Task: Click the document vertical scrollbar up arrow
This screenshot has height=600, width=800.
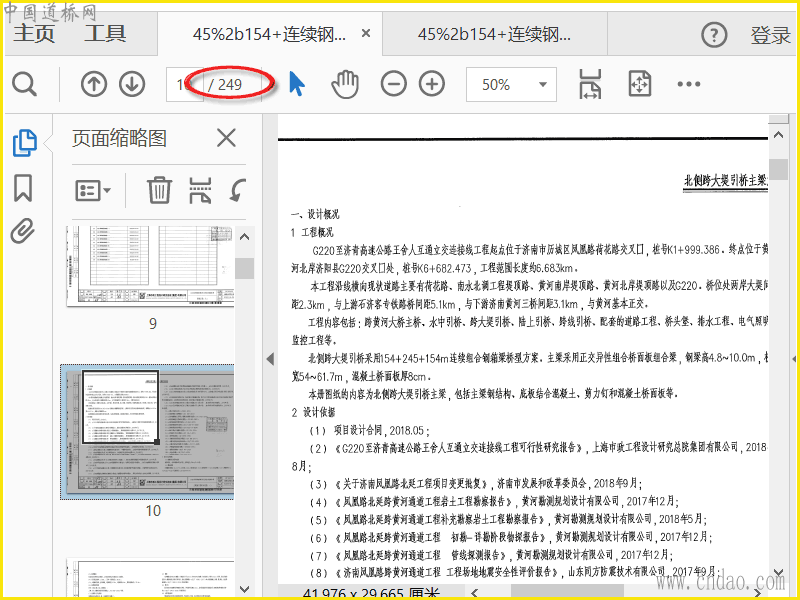Action: click(778, 135)
